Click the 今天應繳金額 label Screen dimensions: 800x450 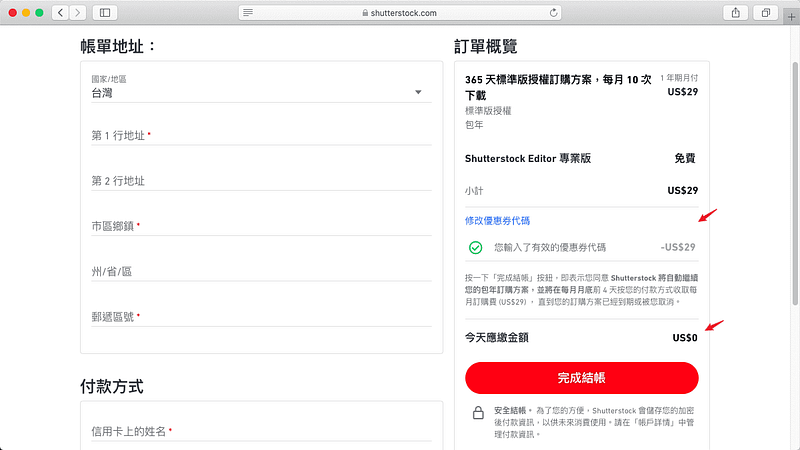pyautogui.click(x=496, y=338)
